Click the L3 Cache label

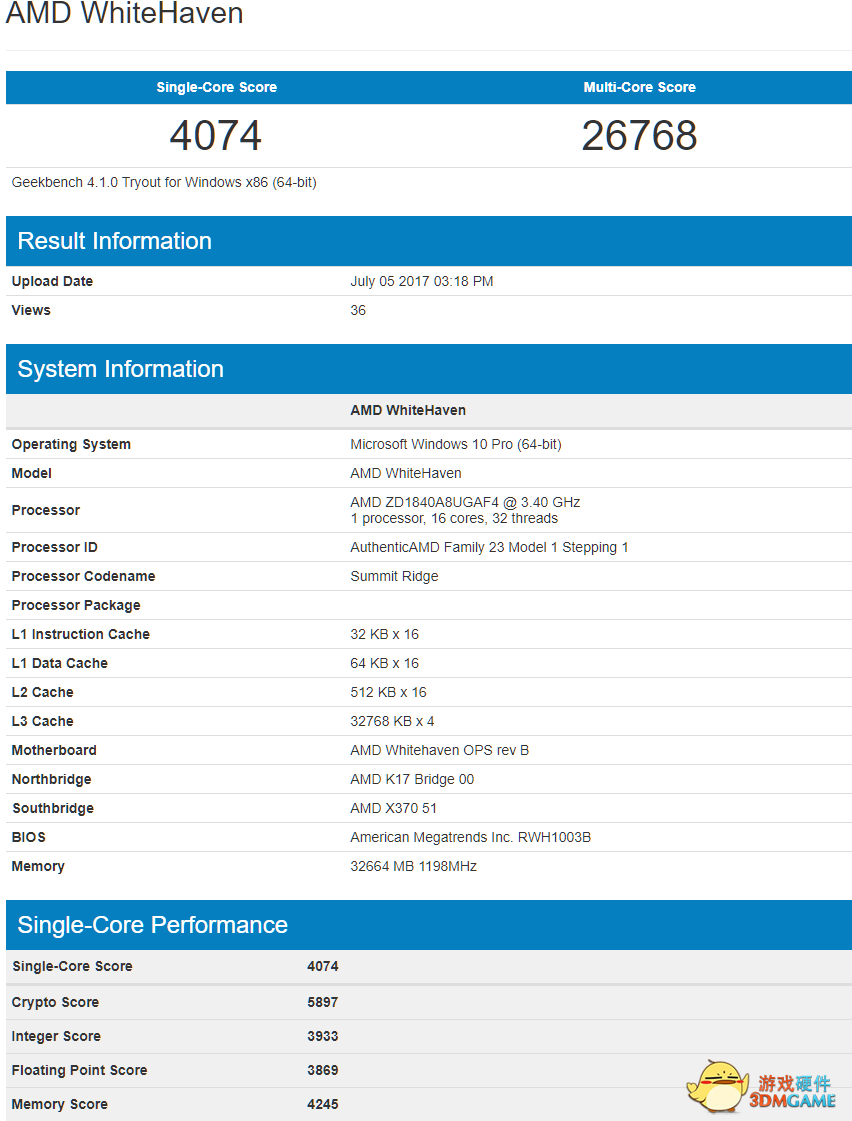coord(42,721)
